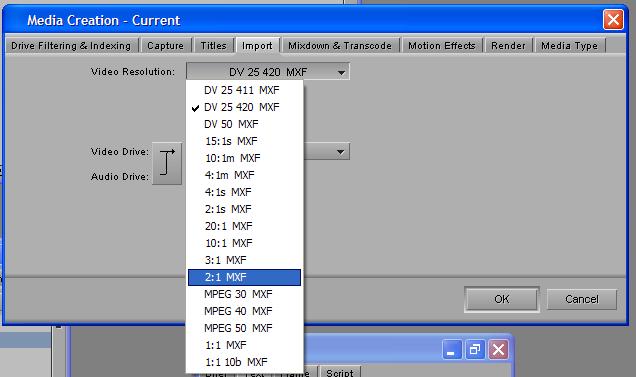Close the Media Creation dialog
The height and width of the screenshot is (377, 636).
(613, 19)
